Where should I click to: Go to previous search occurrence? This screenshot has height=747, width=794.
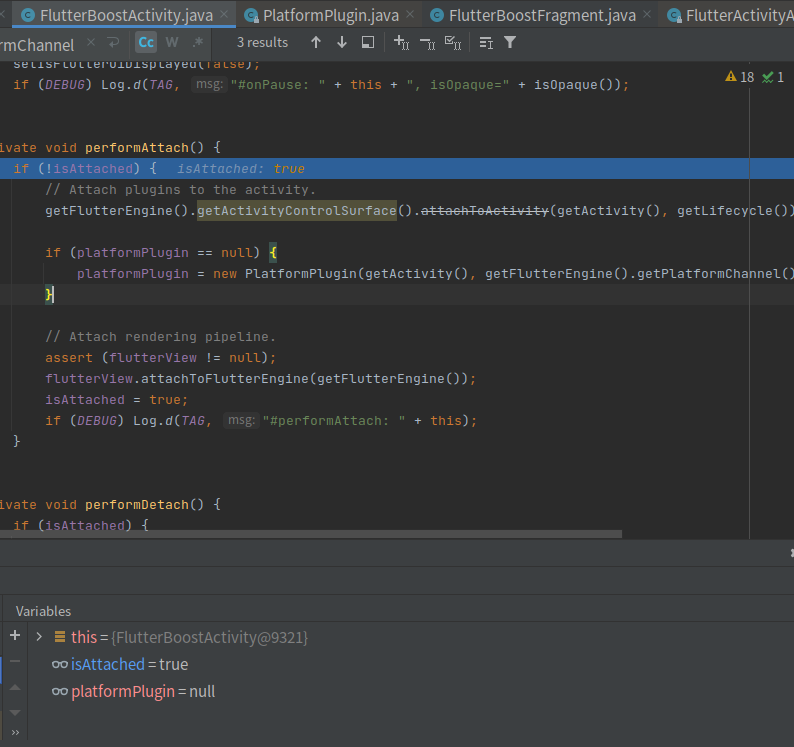pos(315,43)
